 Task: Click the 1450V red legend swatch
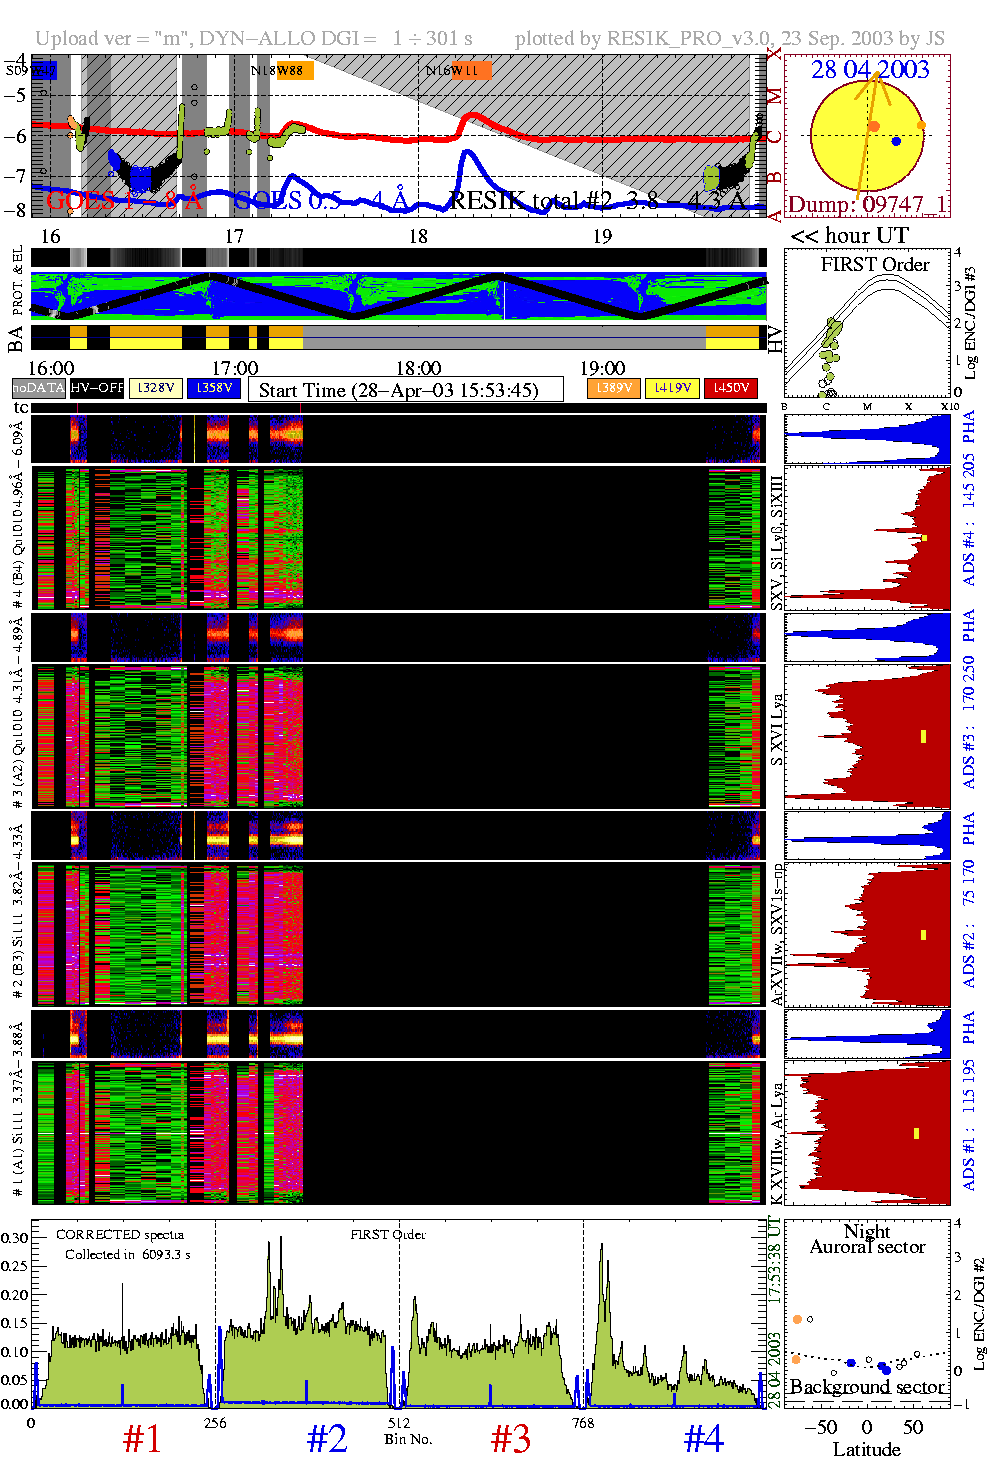coord(731,388)
